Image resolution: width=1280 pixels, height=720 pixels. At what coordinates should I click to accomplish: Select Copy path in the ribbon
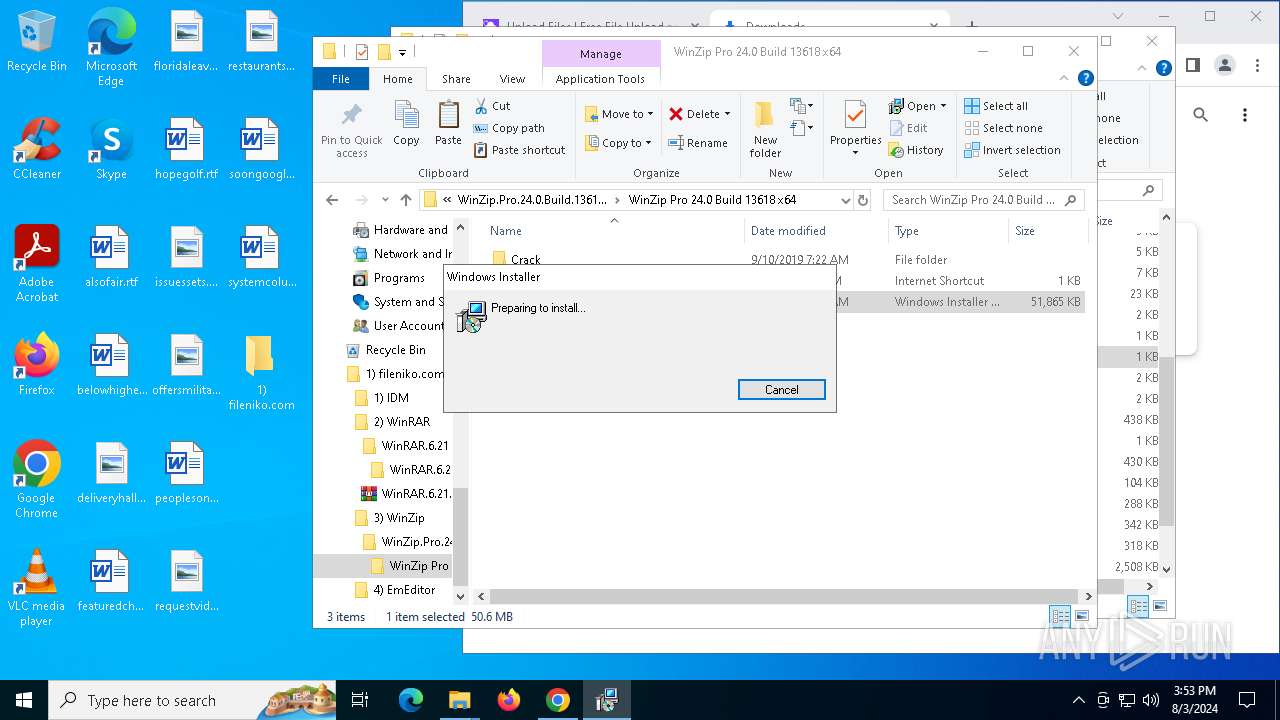(x=509, y=128)
